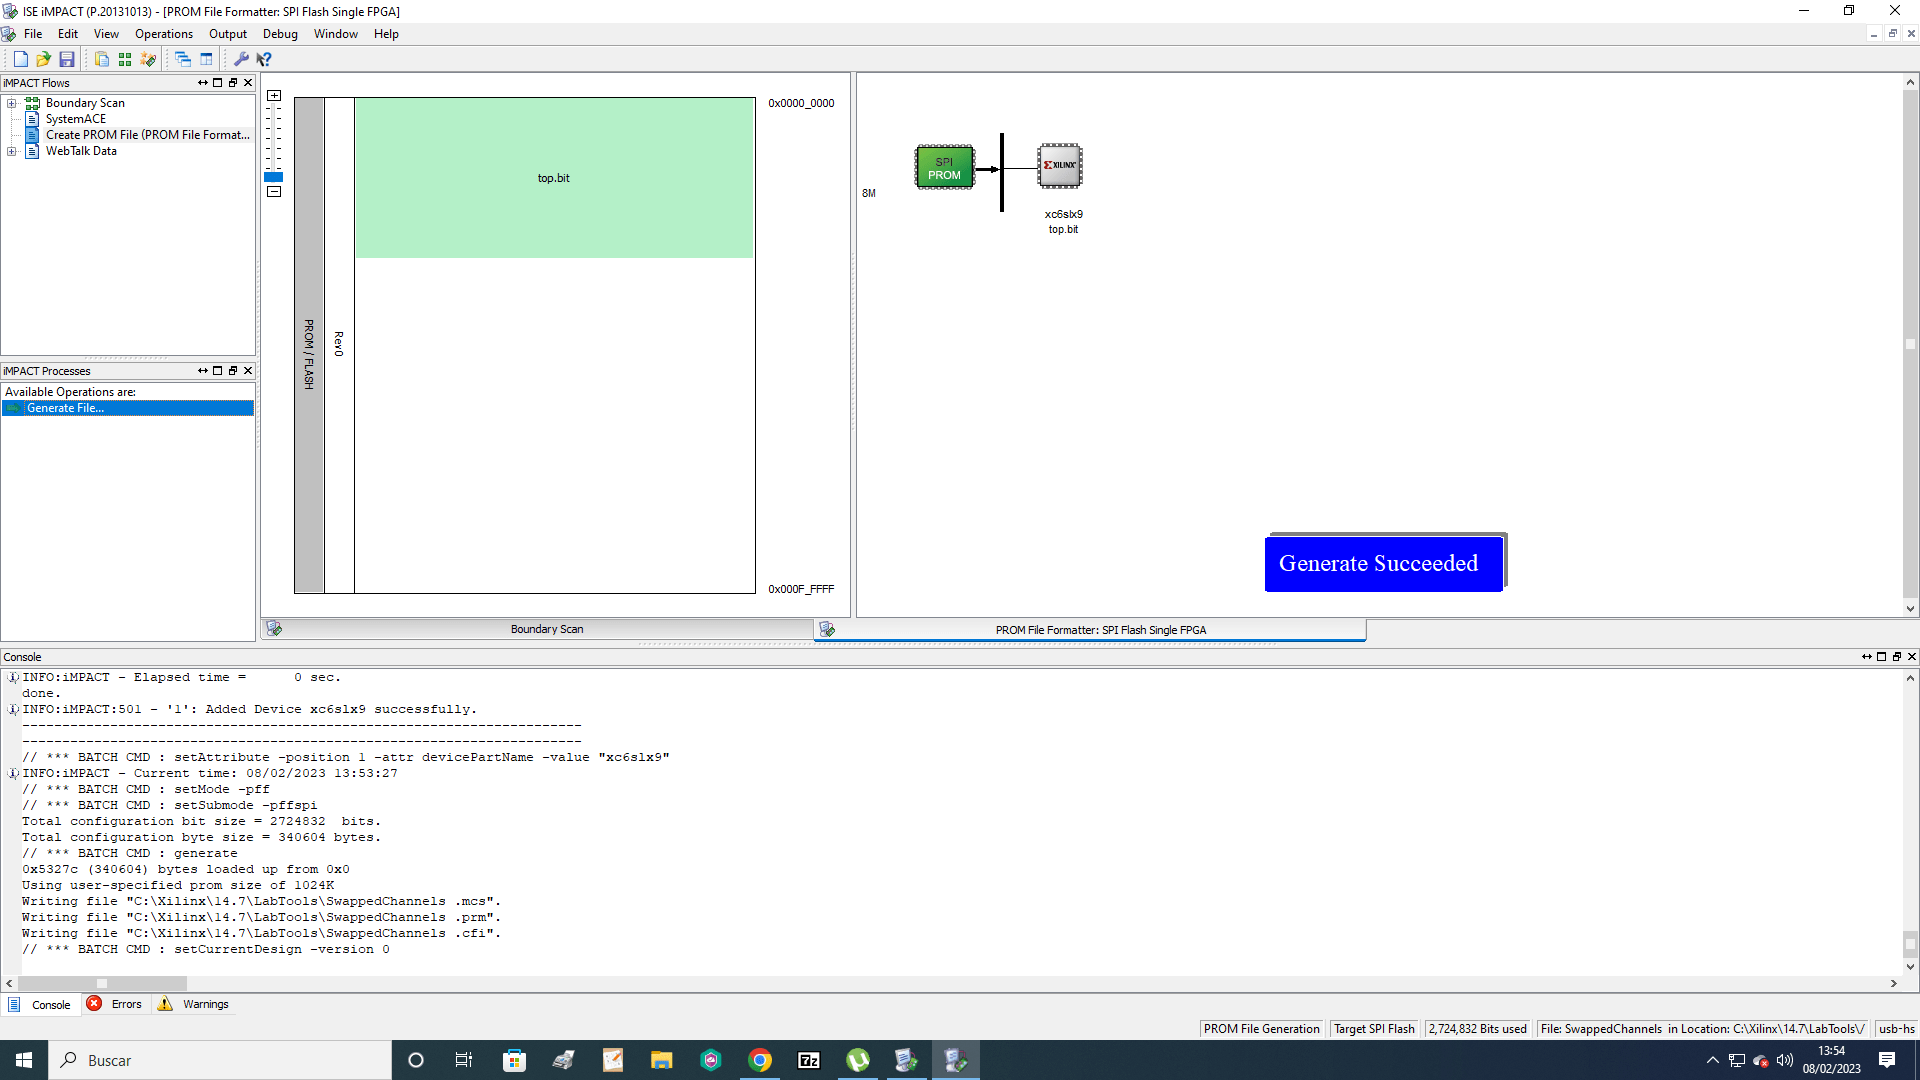
Task: Click the Target SPI Flash status field
Action: (x=1374, y=1029)
